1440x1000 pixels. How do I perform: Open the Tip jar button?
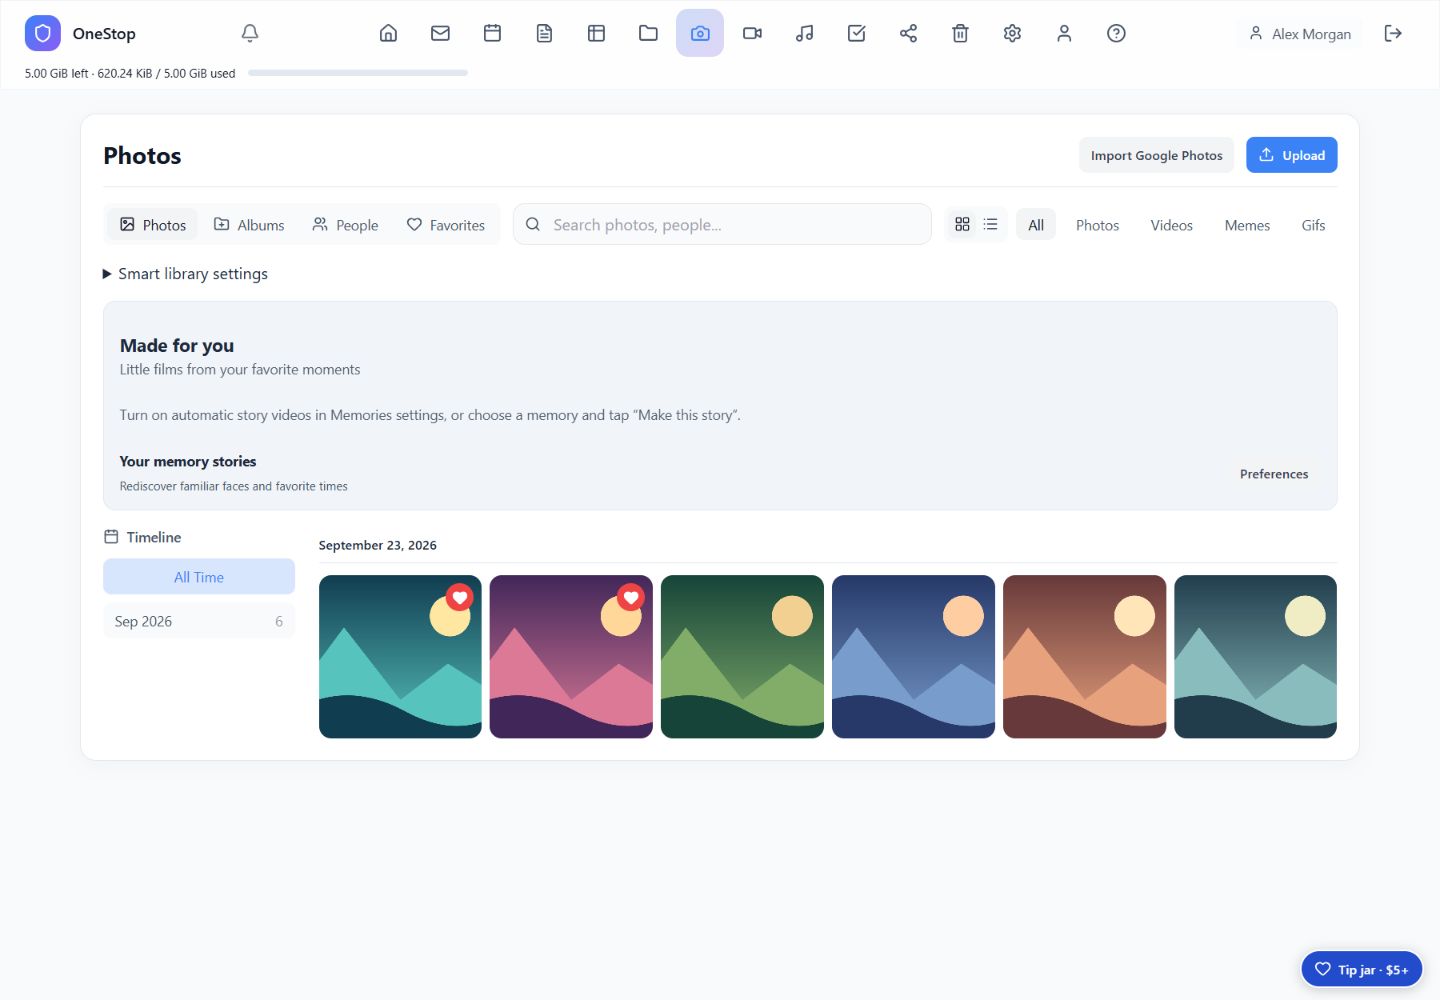1361,969
